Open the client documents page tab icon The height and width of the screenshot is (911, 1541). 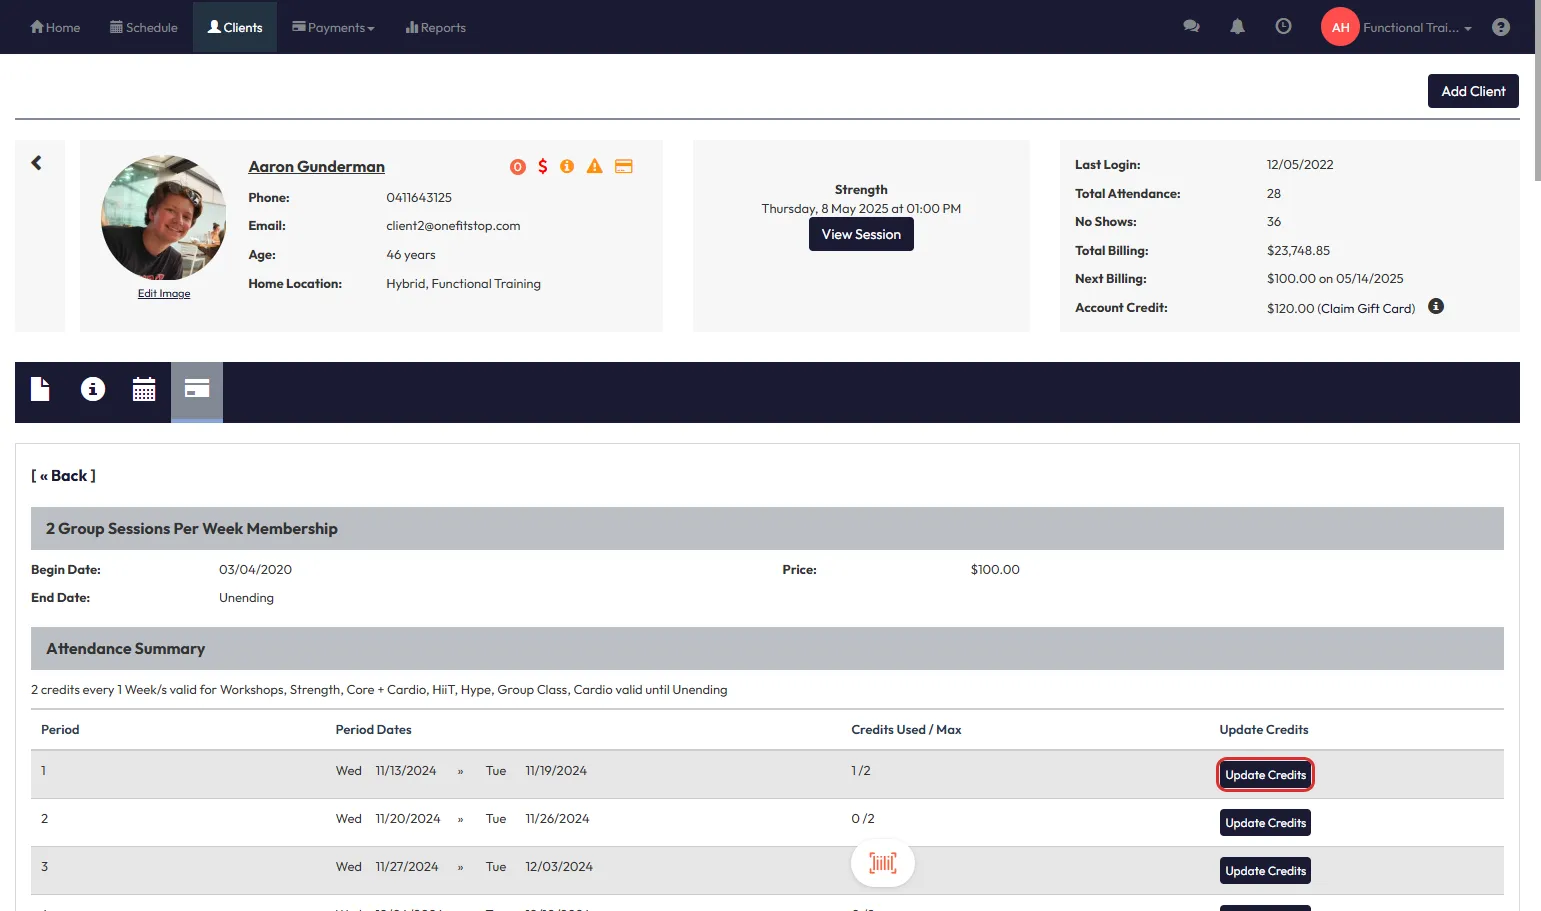tap(40, 390)
